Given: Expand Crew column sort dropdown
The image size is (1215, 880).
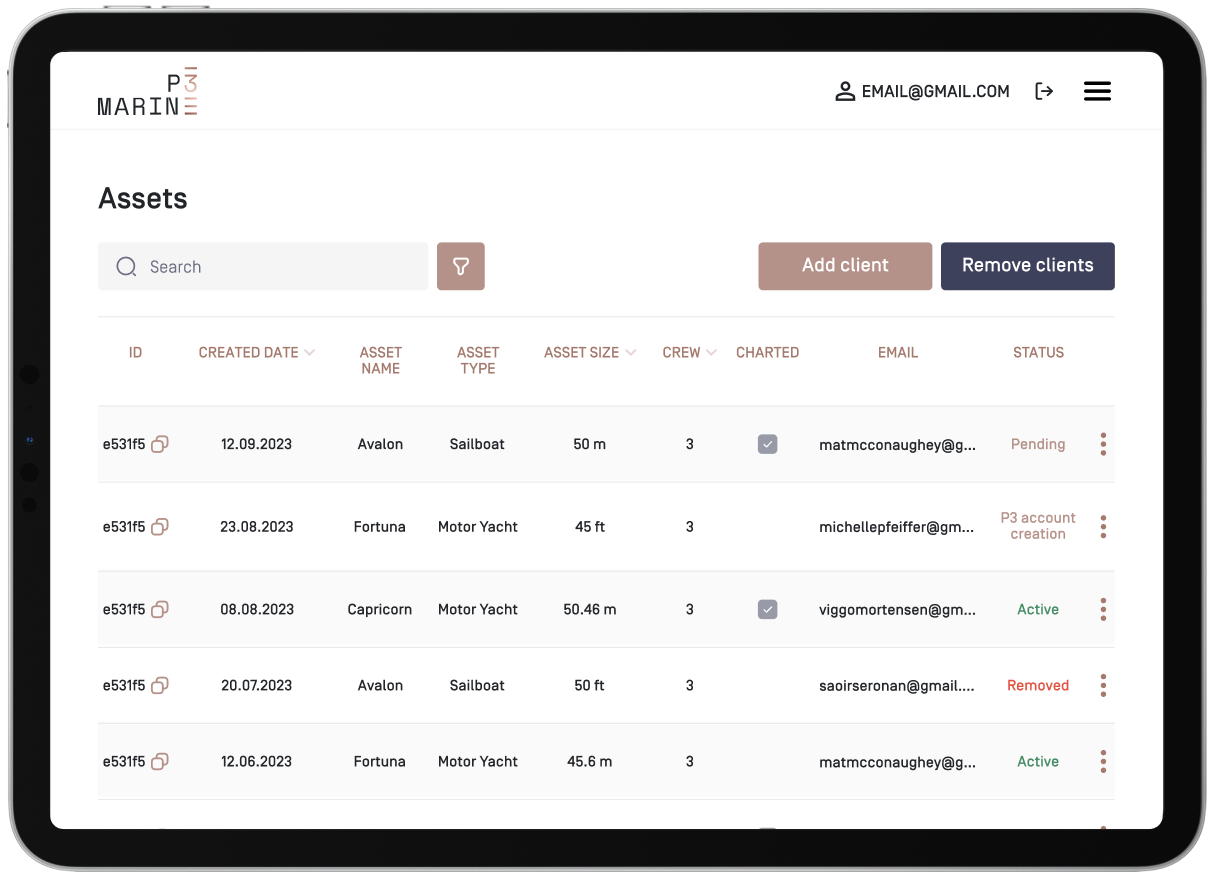Looking at the screenshot, I should point(711,353).
